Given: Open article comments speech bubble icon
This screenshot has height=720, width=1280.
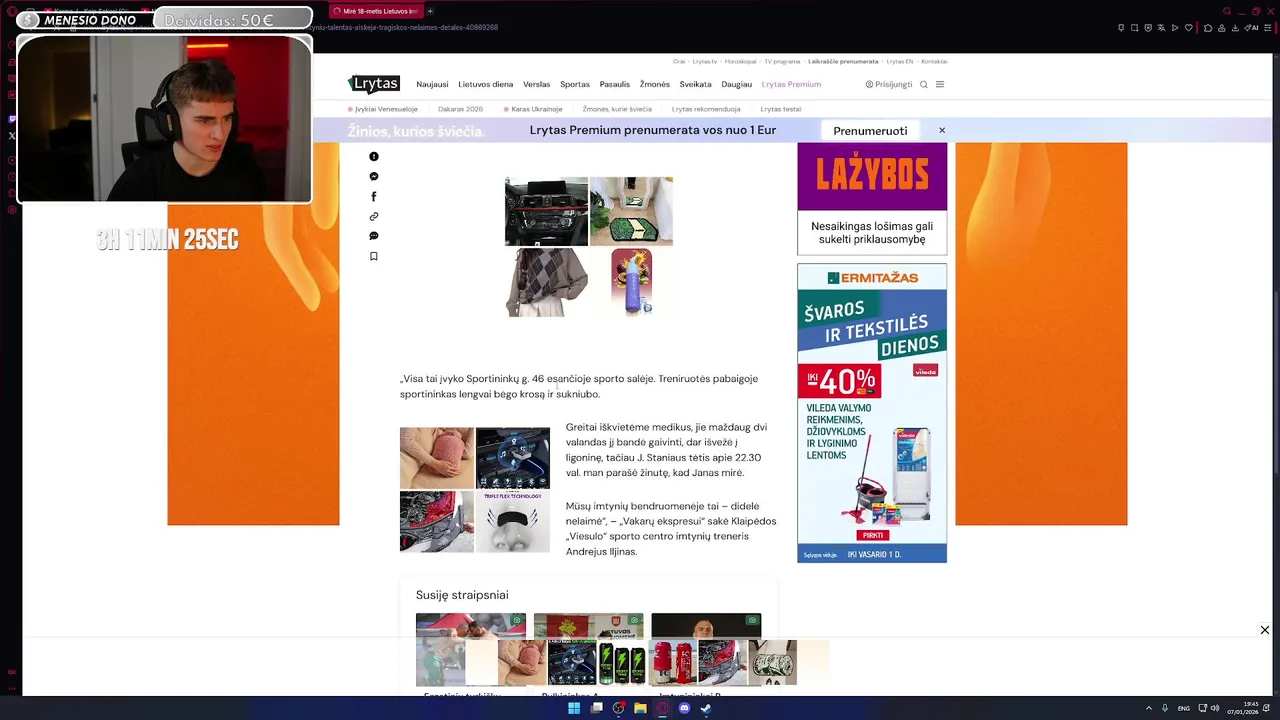Looking at the screenshot, I should click(x=374, y=237).
